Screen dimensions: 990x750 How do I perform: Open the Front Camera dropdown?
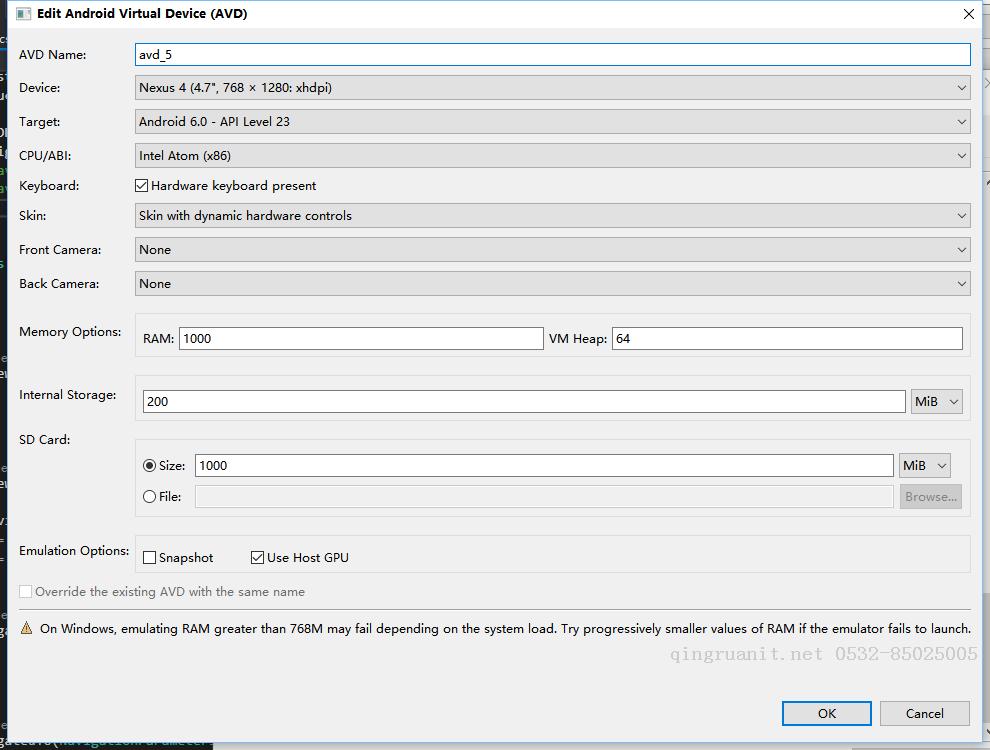[552, 250]
